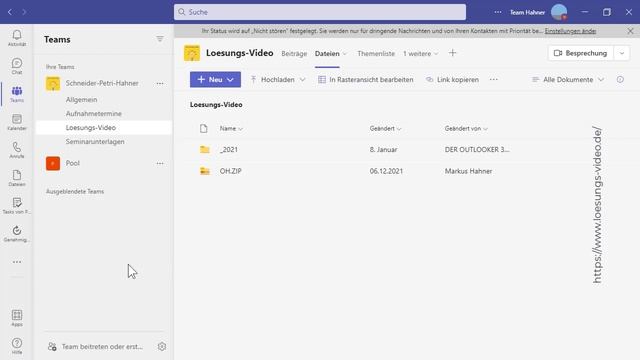Click the 06.12.2021 date cell
The width and height of the screenshot is (640, 360).
386,171
